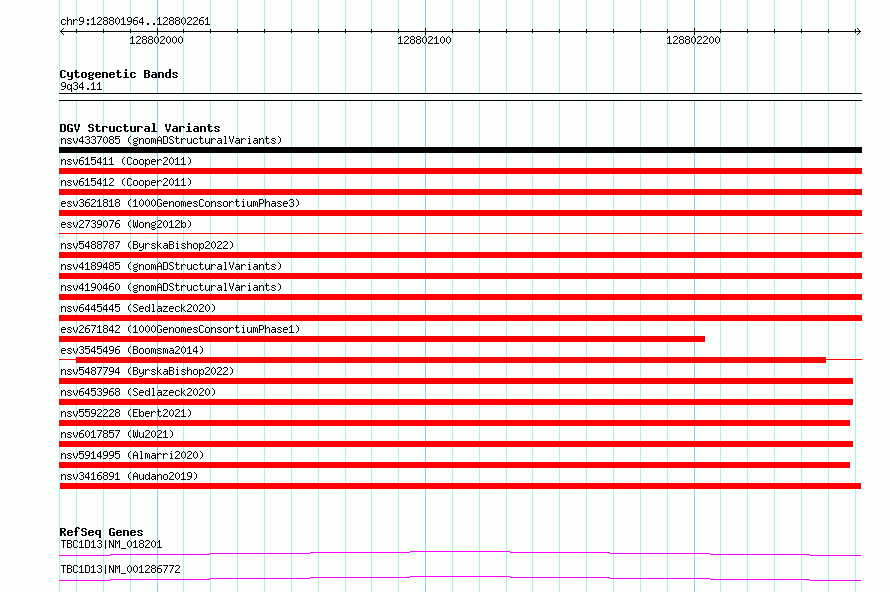
Task: Click the red bar of nsv4189485
Action: click(460, 276)
